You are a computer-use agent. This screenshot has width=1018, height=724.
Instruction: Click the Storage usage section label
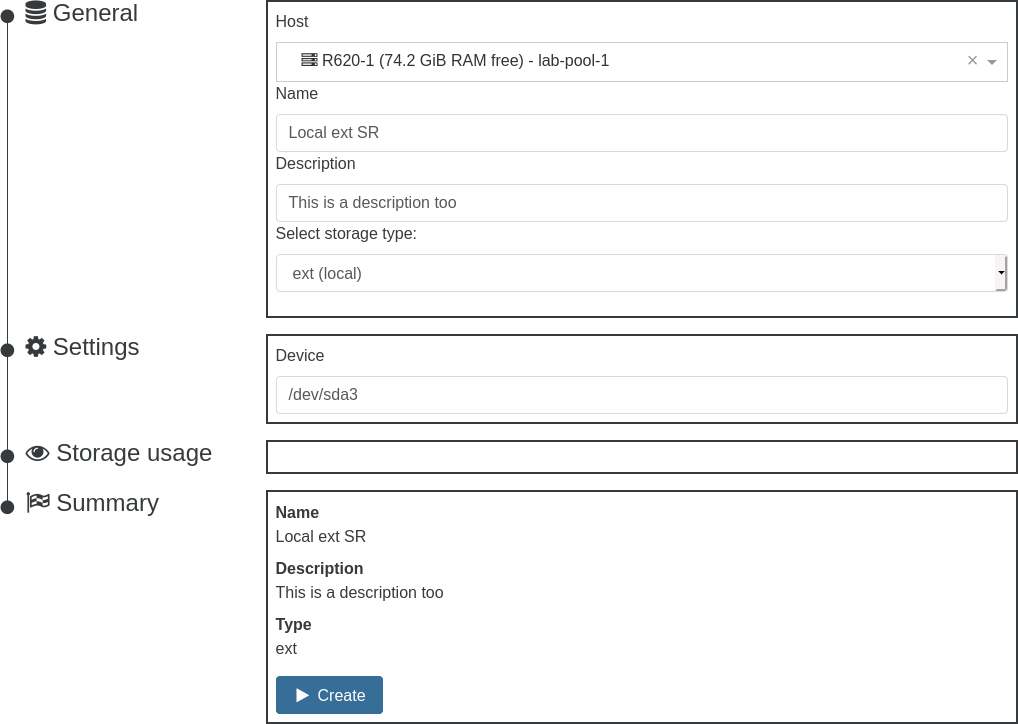click(x=134, y=453)
